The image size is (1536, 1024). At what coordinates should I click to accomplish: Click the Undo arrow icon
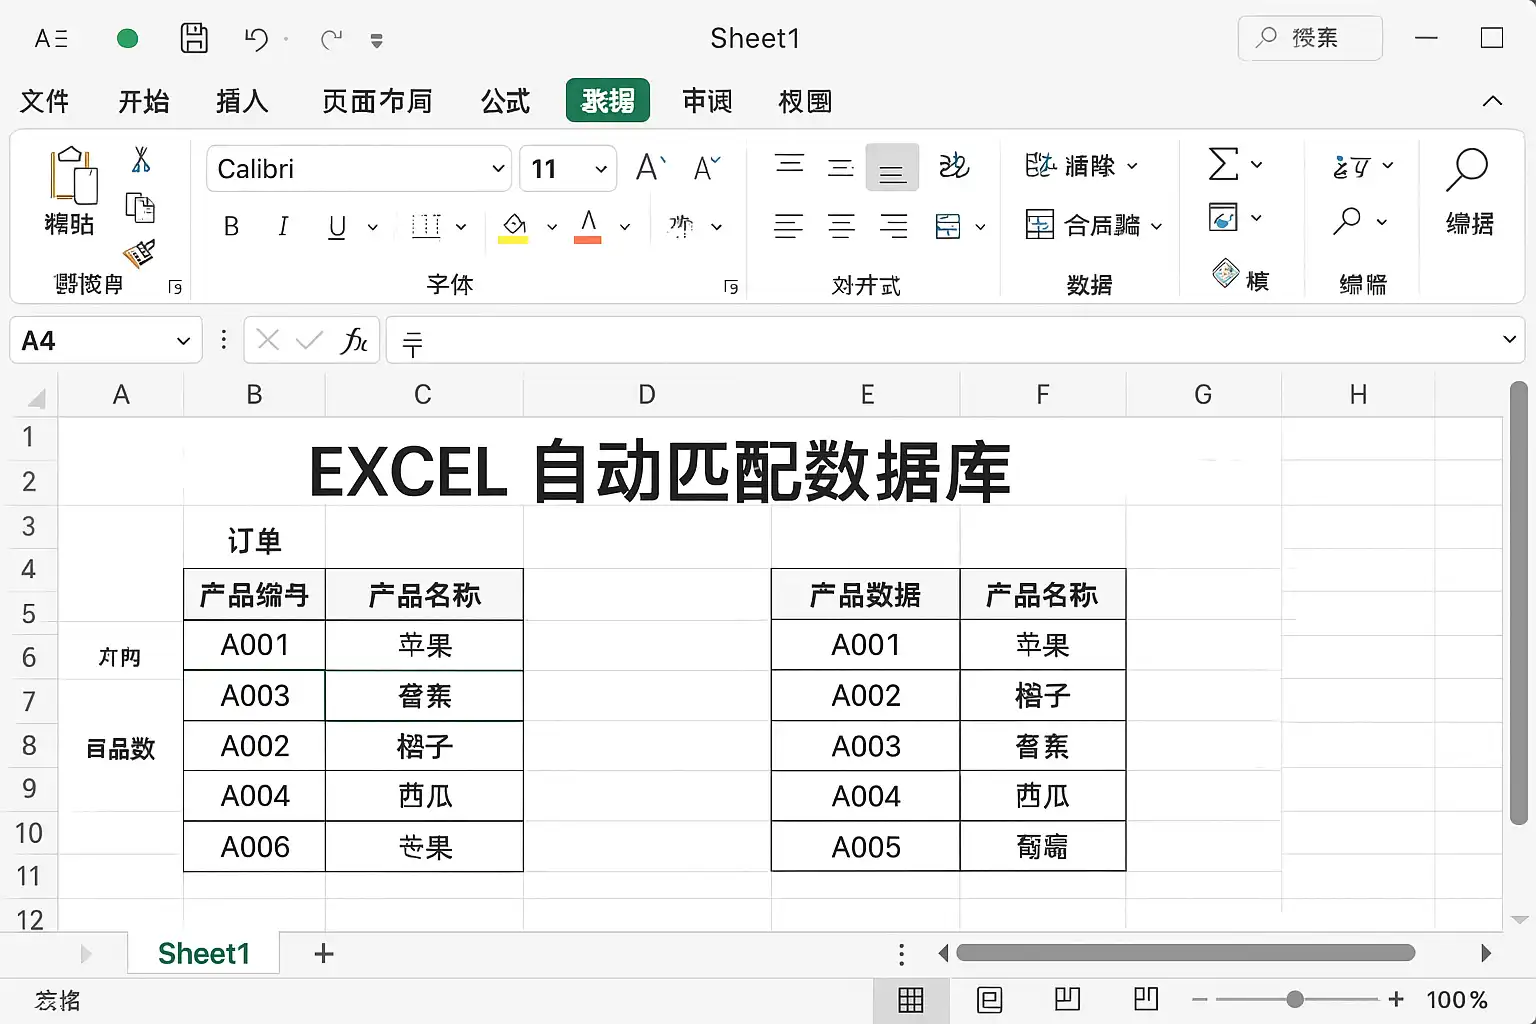pyautogui.click(x=256, y=39)
